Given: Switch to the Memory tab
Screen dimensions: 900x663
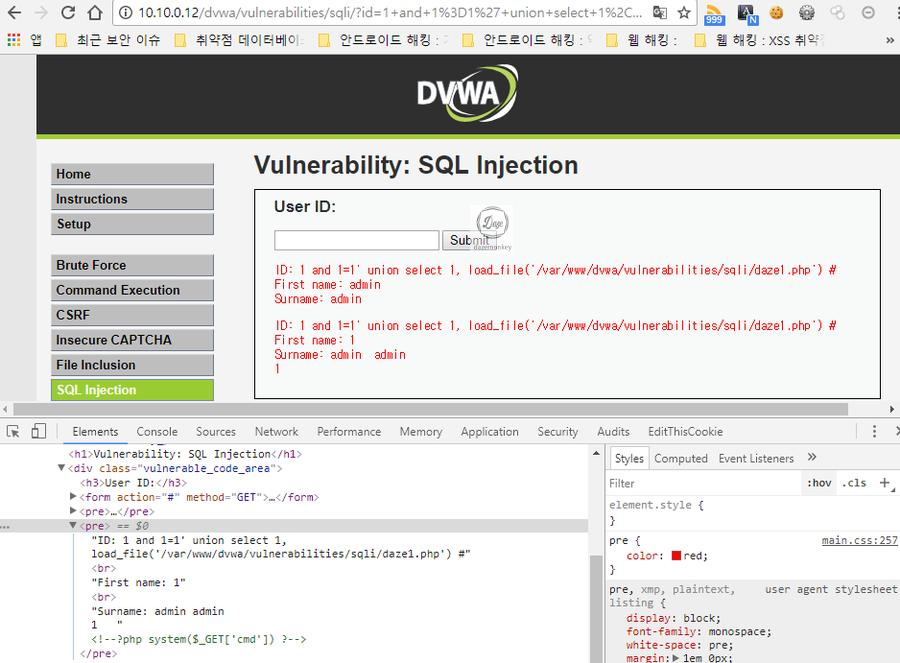Looking at the screenshot, I should (x=421, y=431).
